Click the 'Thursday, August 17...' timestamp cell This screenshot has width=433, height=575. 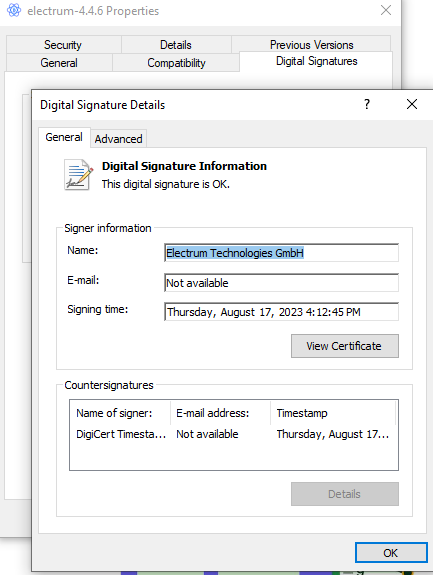333,434
